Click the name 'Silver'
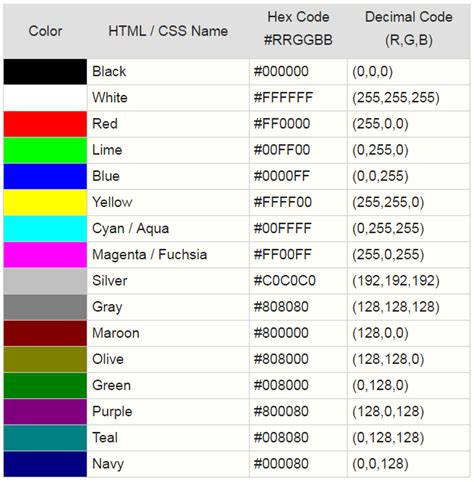Screen dimensions: 474x482 110,281
